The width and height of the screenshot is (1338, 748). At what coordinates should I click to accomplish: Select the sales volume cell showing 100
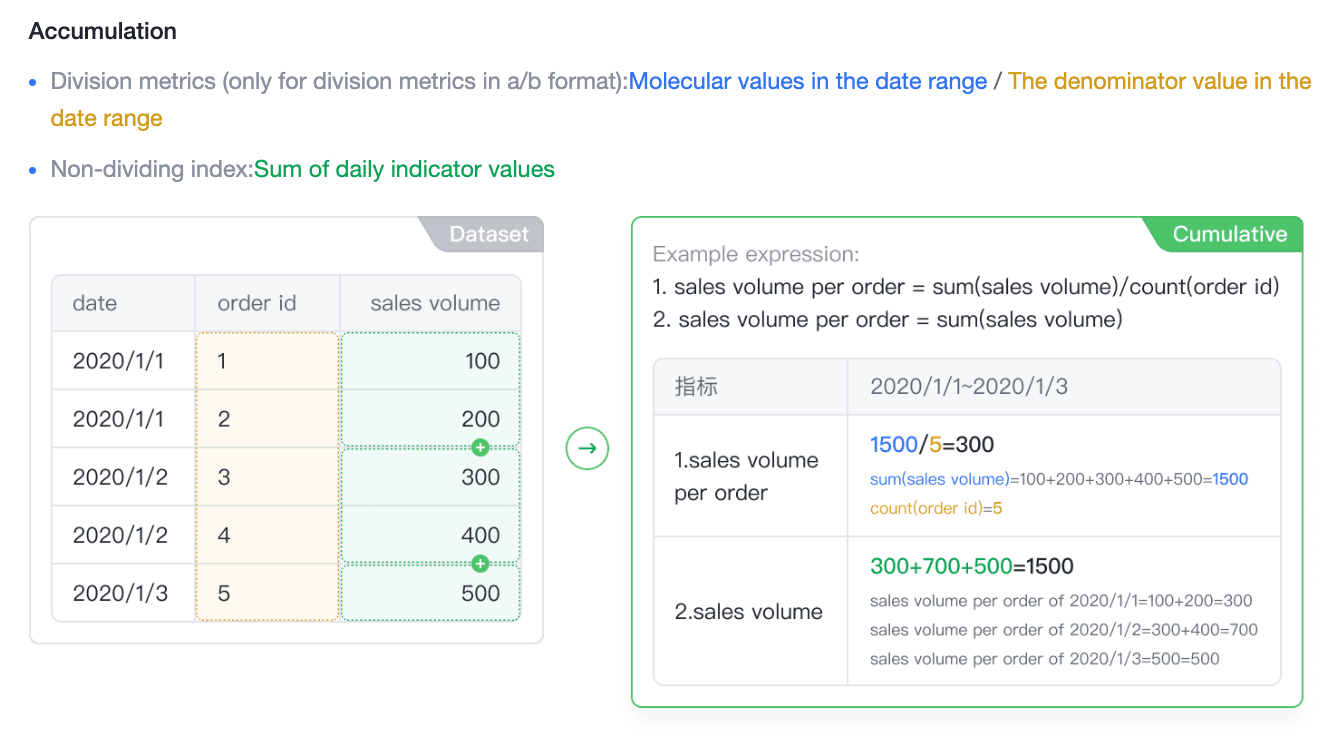pyautogui.click(x=431, y=361)
